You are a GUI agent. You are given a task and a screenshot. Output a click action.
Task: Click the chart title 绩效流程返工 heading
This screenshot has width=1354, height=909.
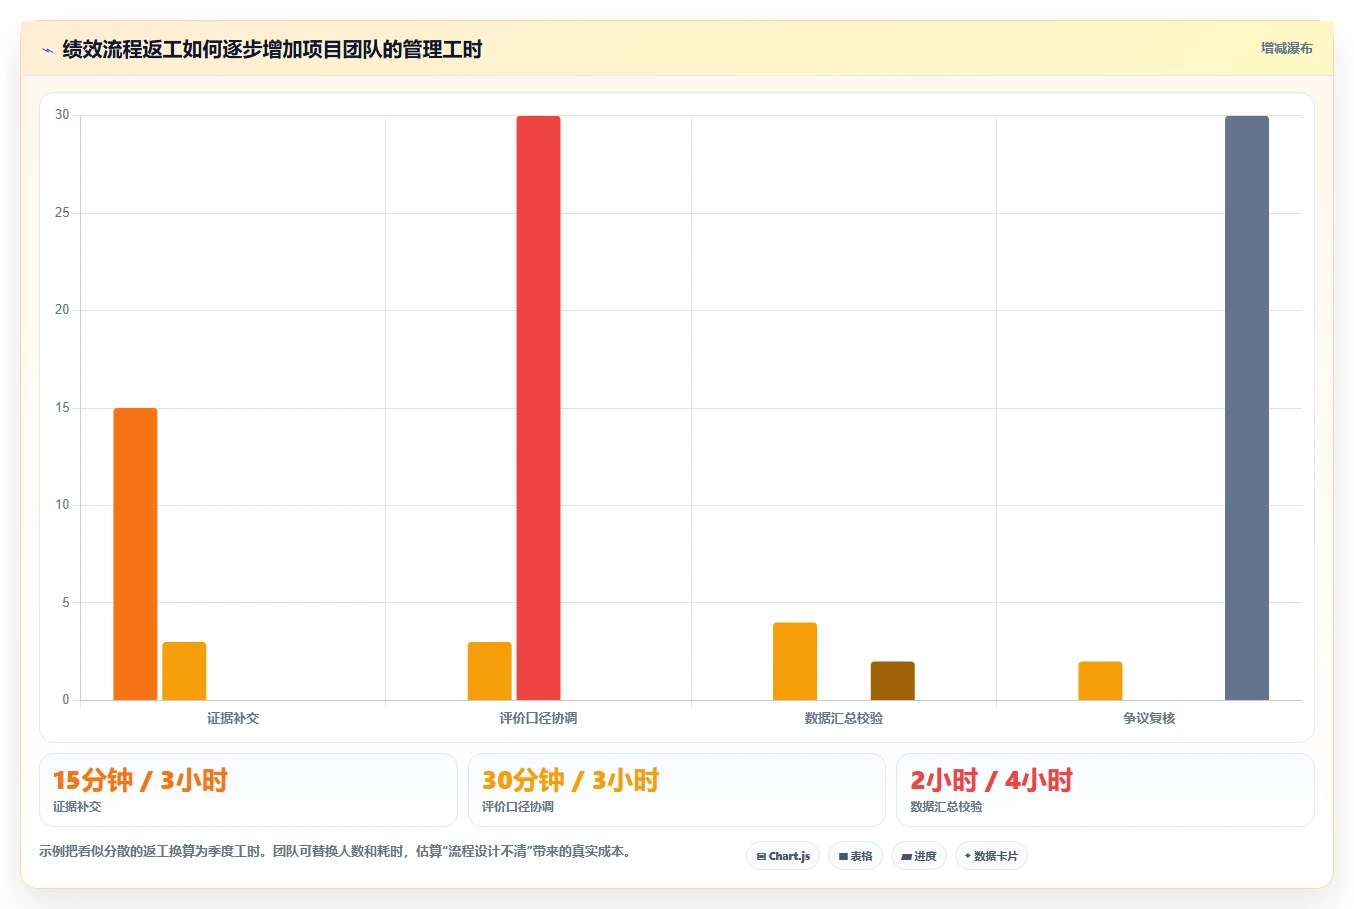272,49
